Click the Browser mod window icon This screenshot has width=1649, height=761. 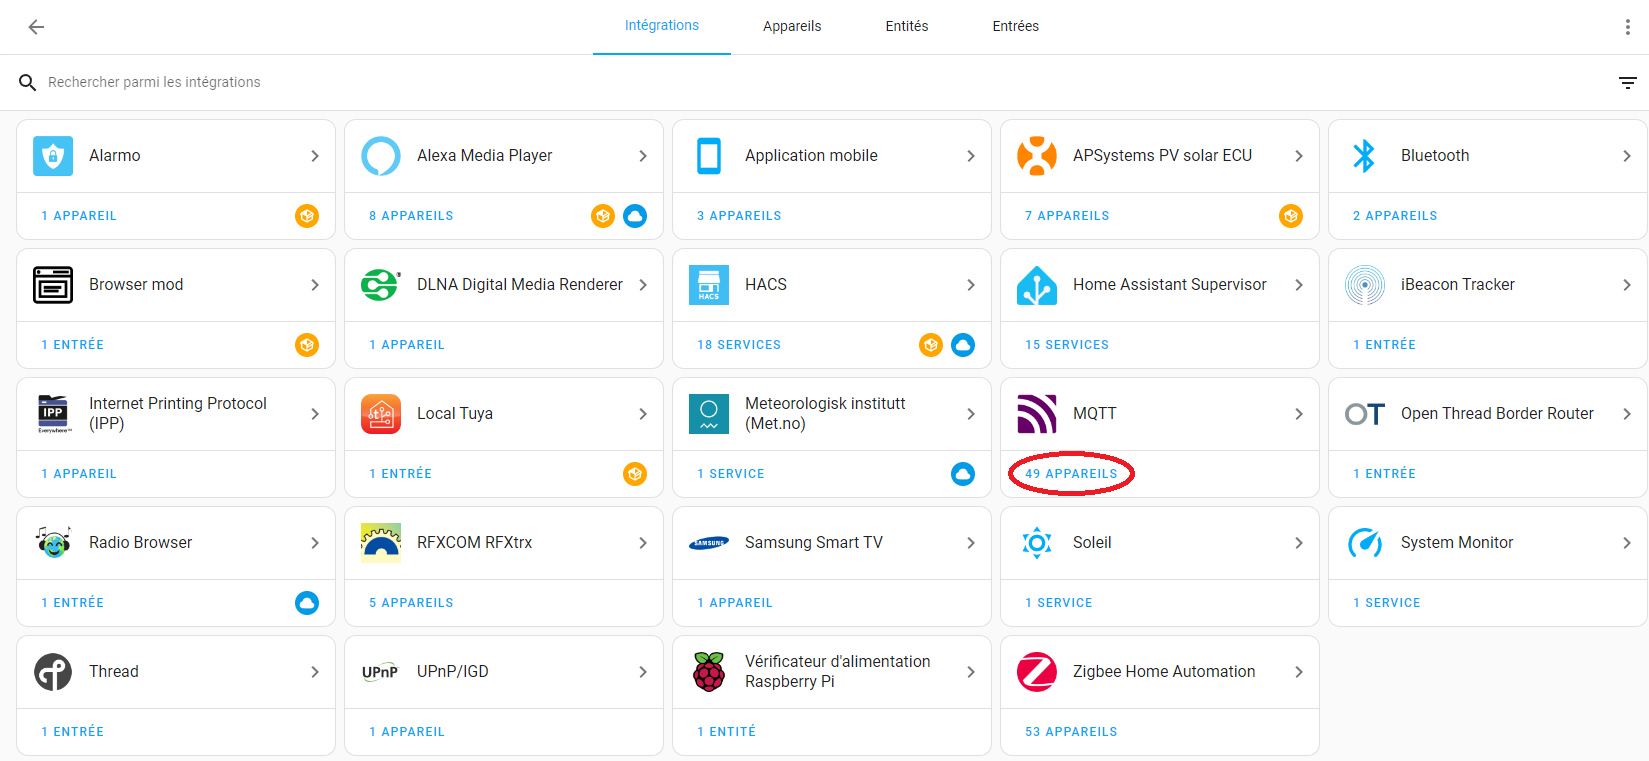pos(53,285)
